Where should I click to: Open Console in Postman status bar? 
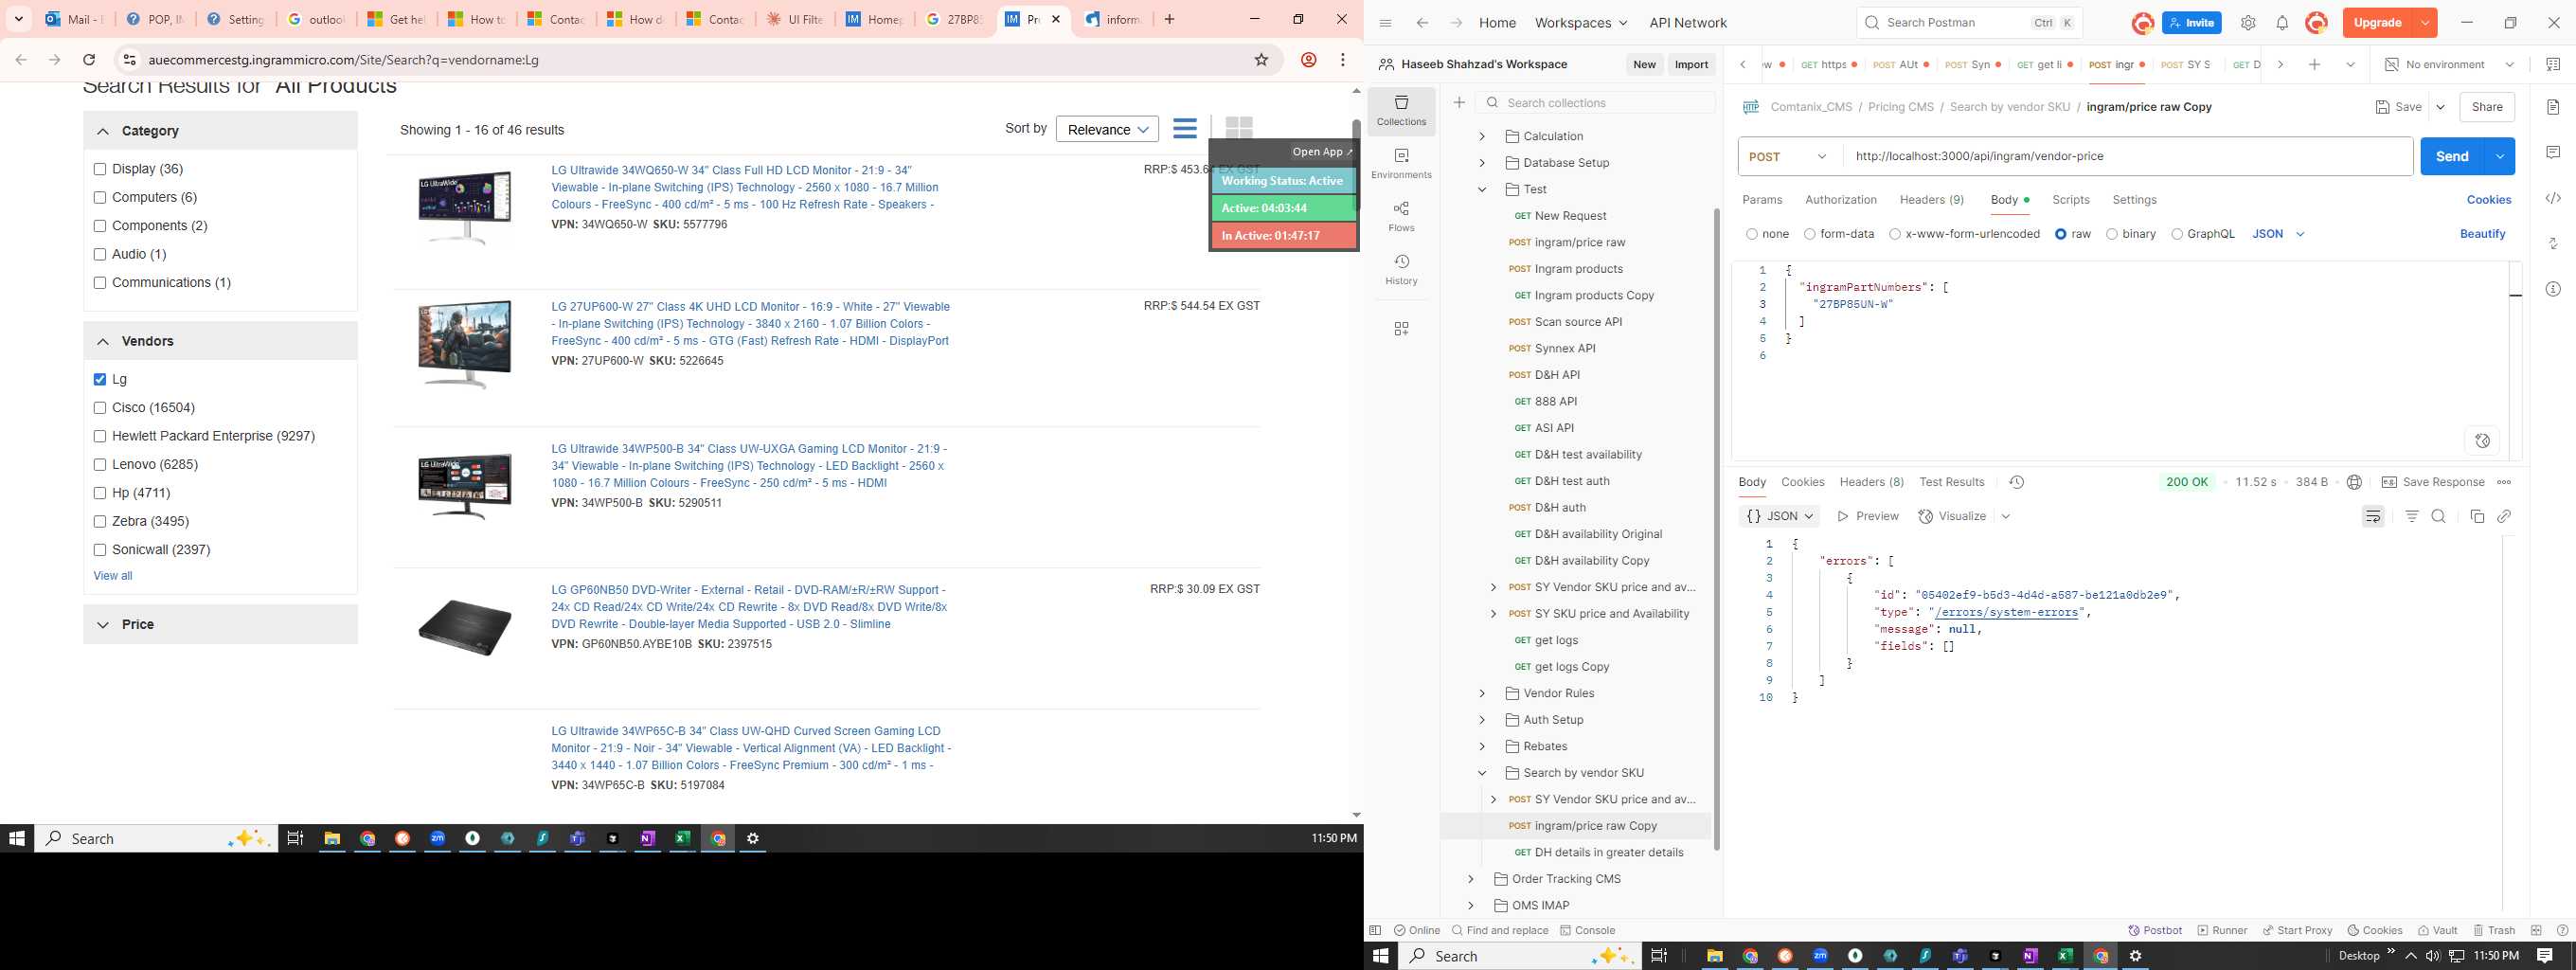coord(1587,930)
